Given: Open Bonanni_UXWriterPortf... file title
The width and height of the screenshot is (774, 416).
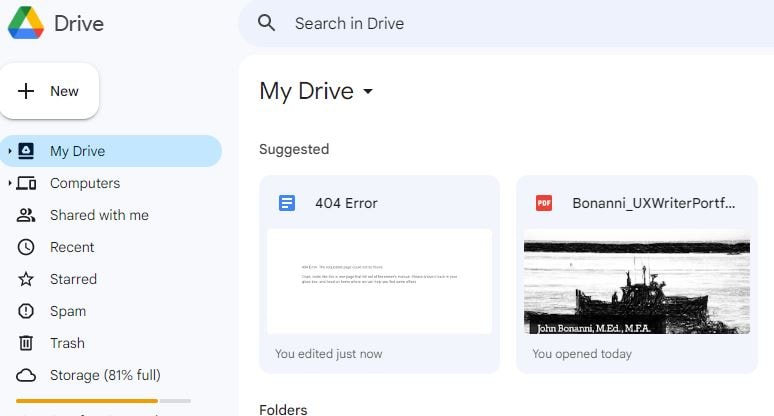Looking at the screenshot, I should tap(654, 203).
